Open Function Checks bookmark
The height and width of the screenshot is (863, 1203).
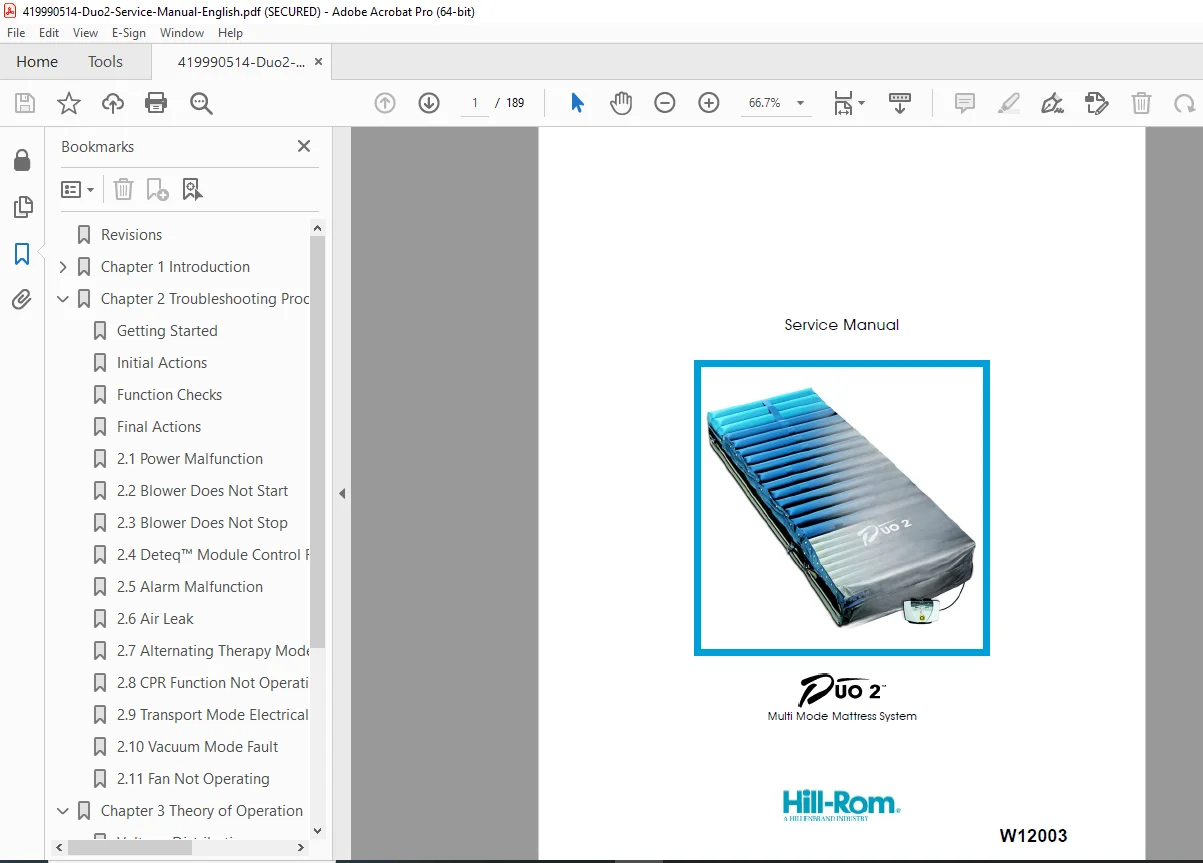[169, 395]
